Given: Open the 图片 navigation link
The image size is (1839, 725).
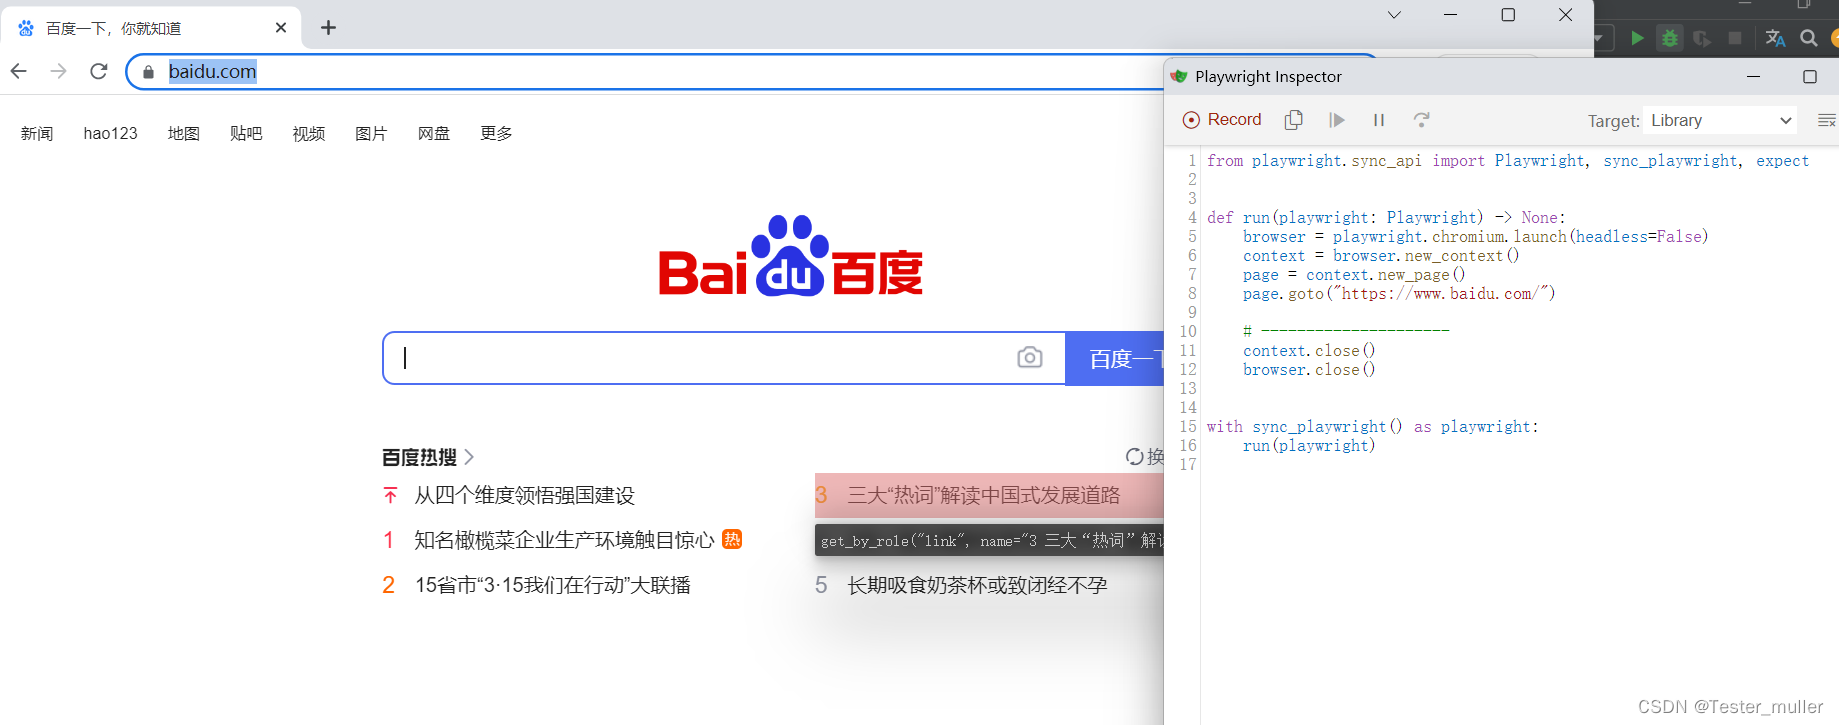Looking at the screenshot, I should (x=371, y=134).
